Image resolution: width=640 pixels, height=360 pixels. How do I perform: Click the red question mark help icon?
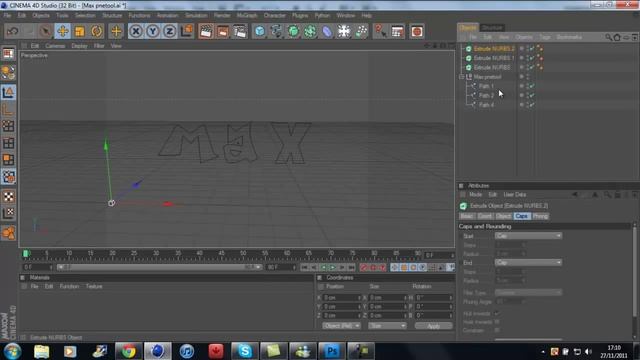coord(380,31)
